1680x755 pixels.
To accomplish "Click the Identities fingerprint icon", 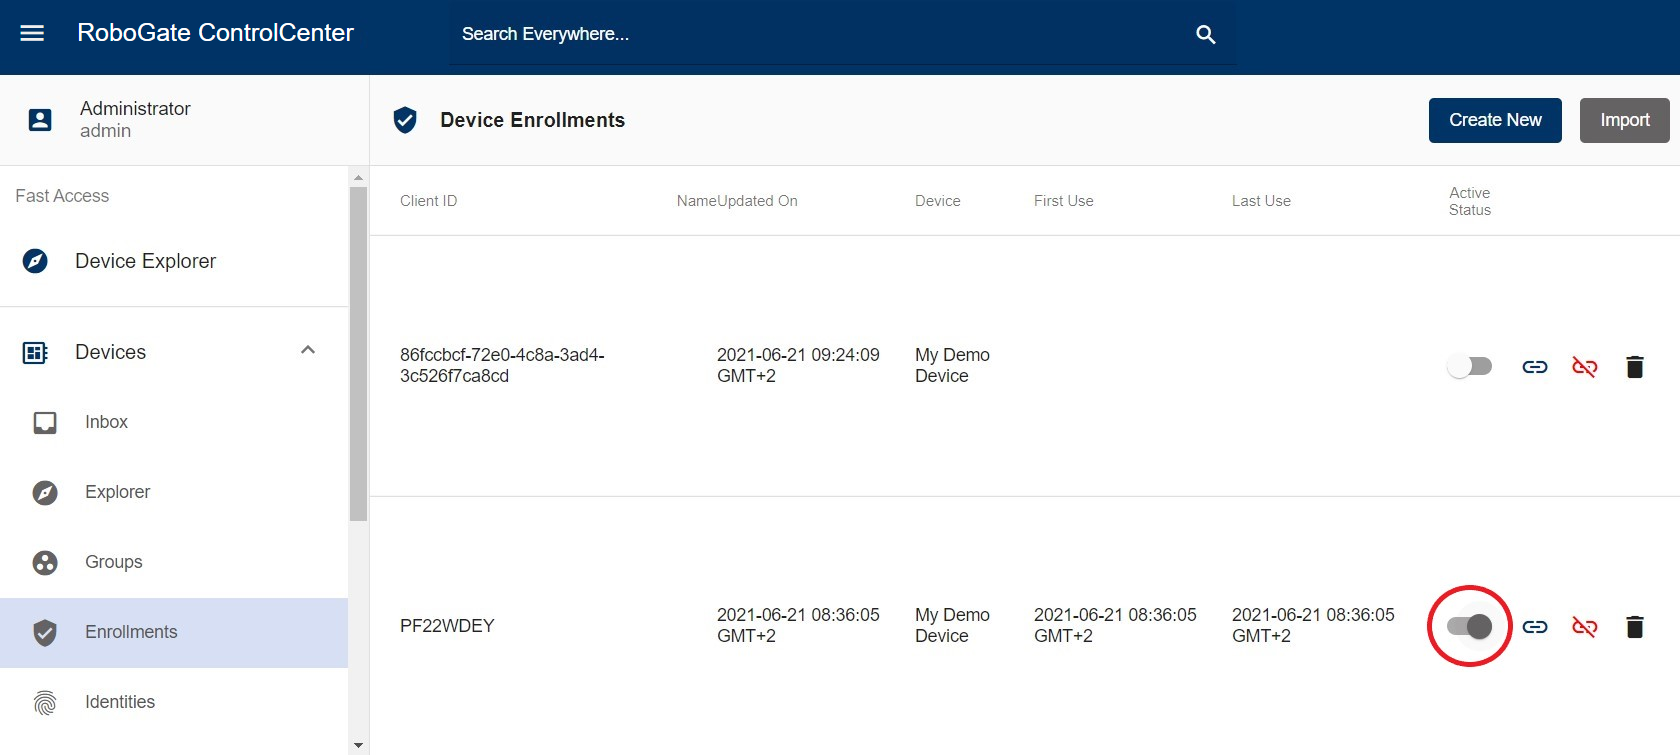I will pyautogui.click(x=45, y=702).
